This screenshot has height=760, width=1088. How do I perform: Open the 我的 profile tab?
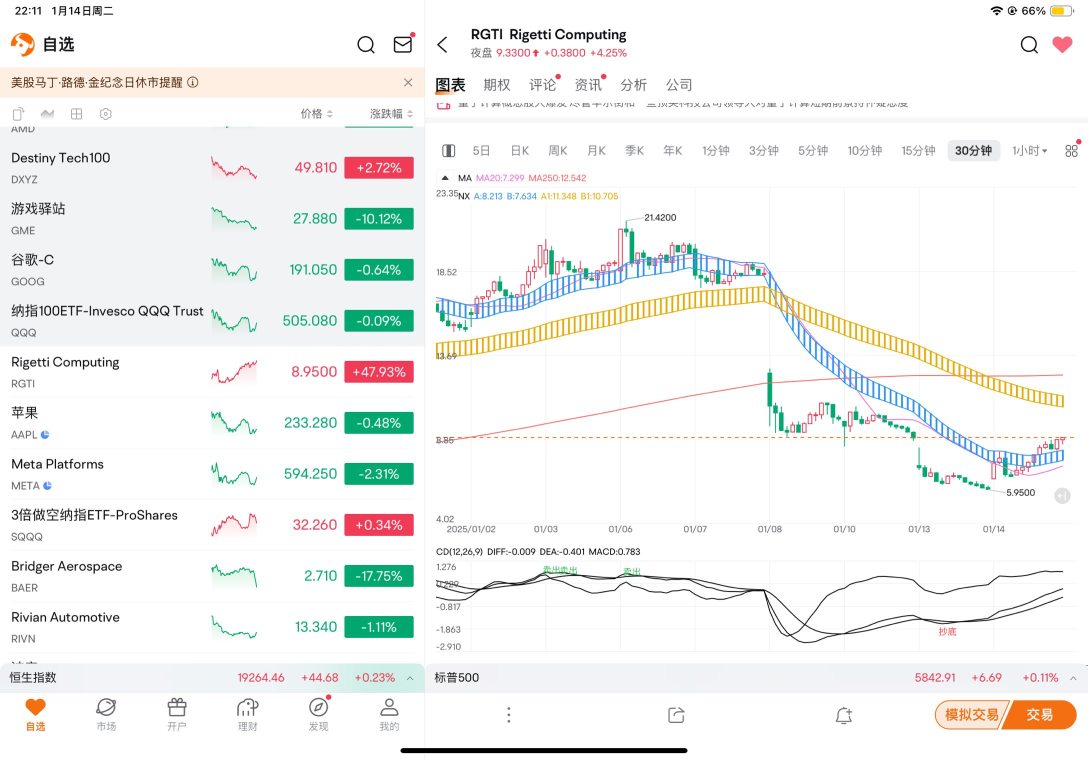389,715
